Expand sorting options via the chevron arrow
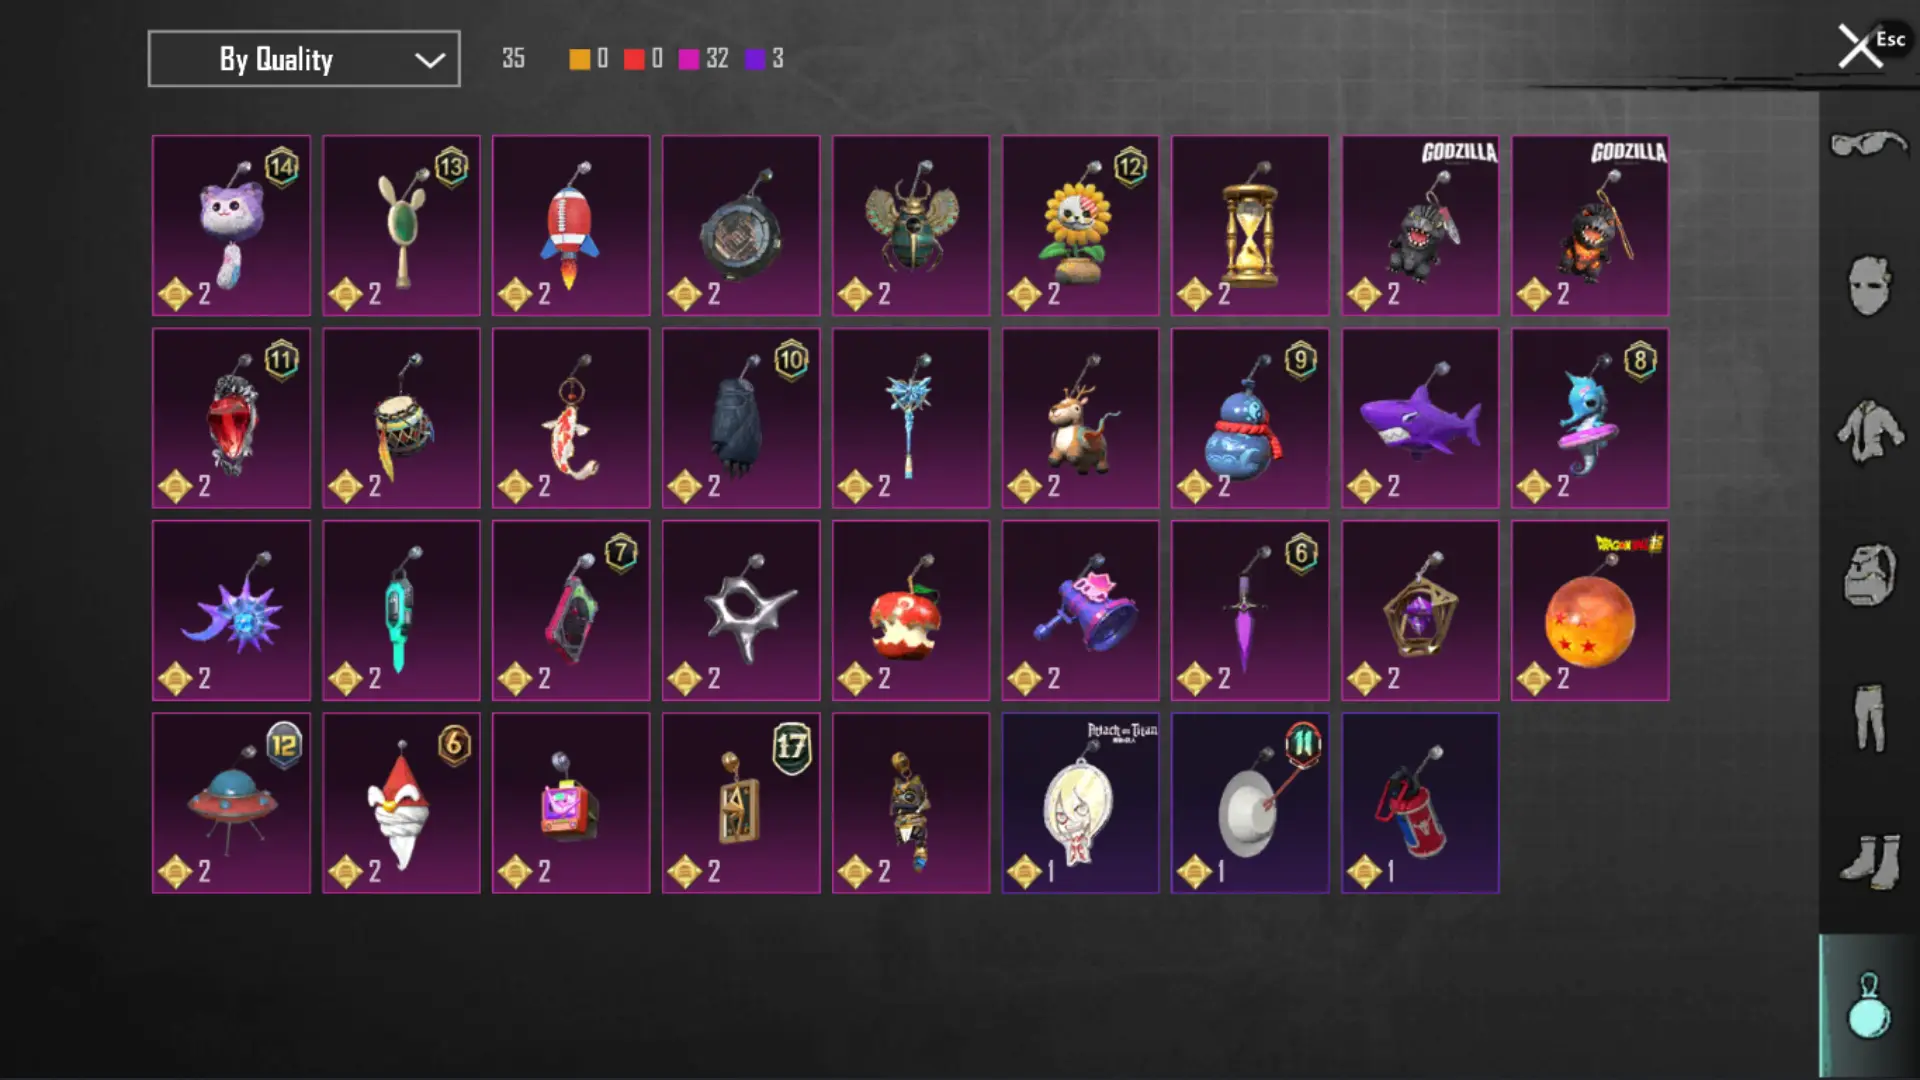1920x1080 pixels. 430,60
